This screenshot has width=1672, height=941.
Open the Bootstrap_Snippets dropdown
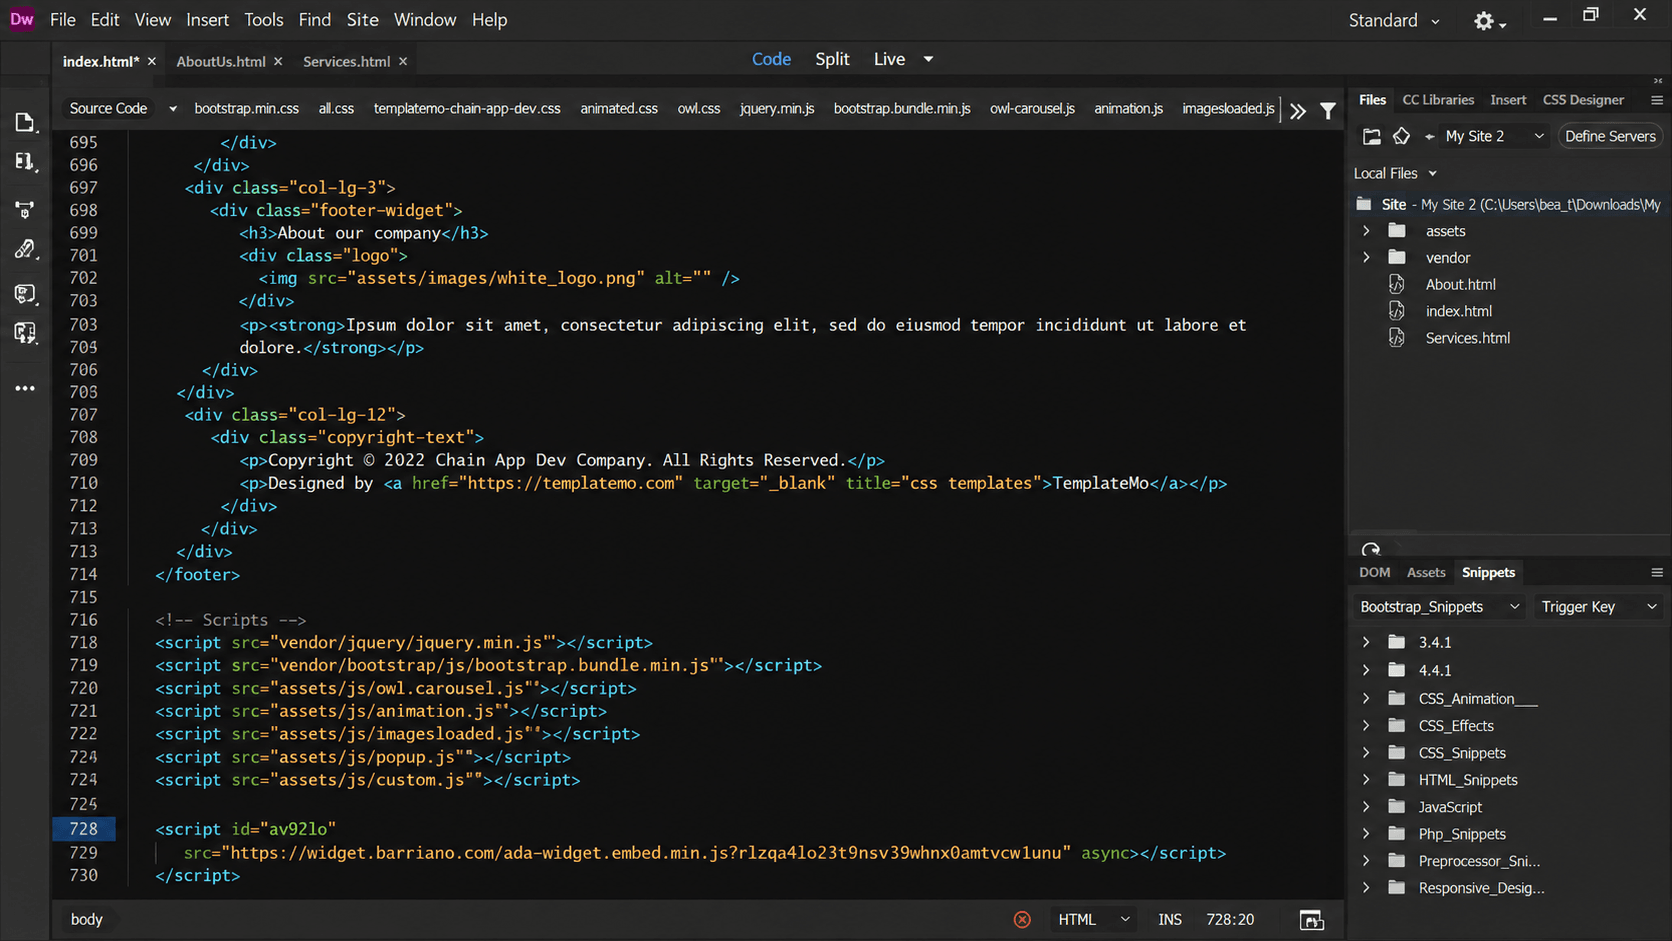click(x=1439, y=607)
